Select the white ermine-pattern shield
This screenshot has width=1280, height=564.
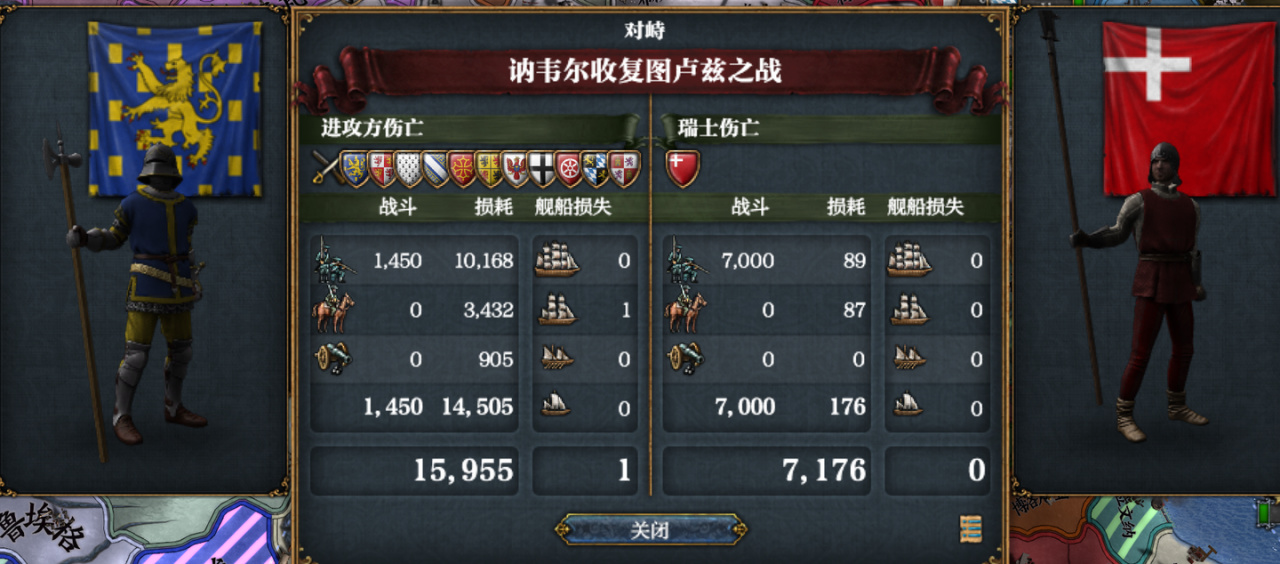pyautogui.click(x=408, y=169)
